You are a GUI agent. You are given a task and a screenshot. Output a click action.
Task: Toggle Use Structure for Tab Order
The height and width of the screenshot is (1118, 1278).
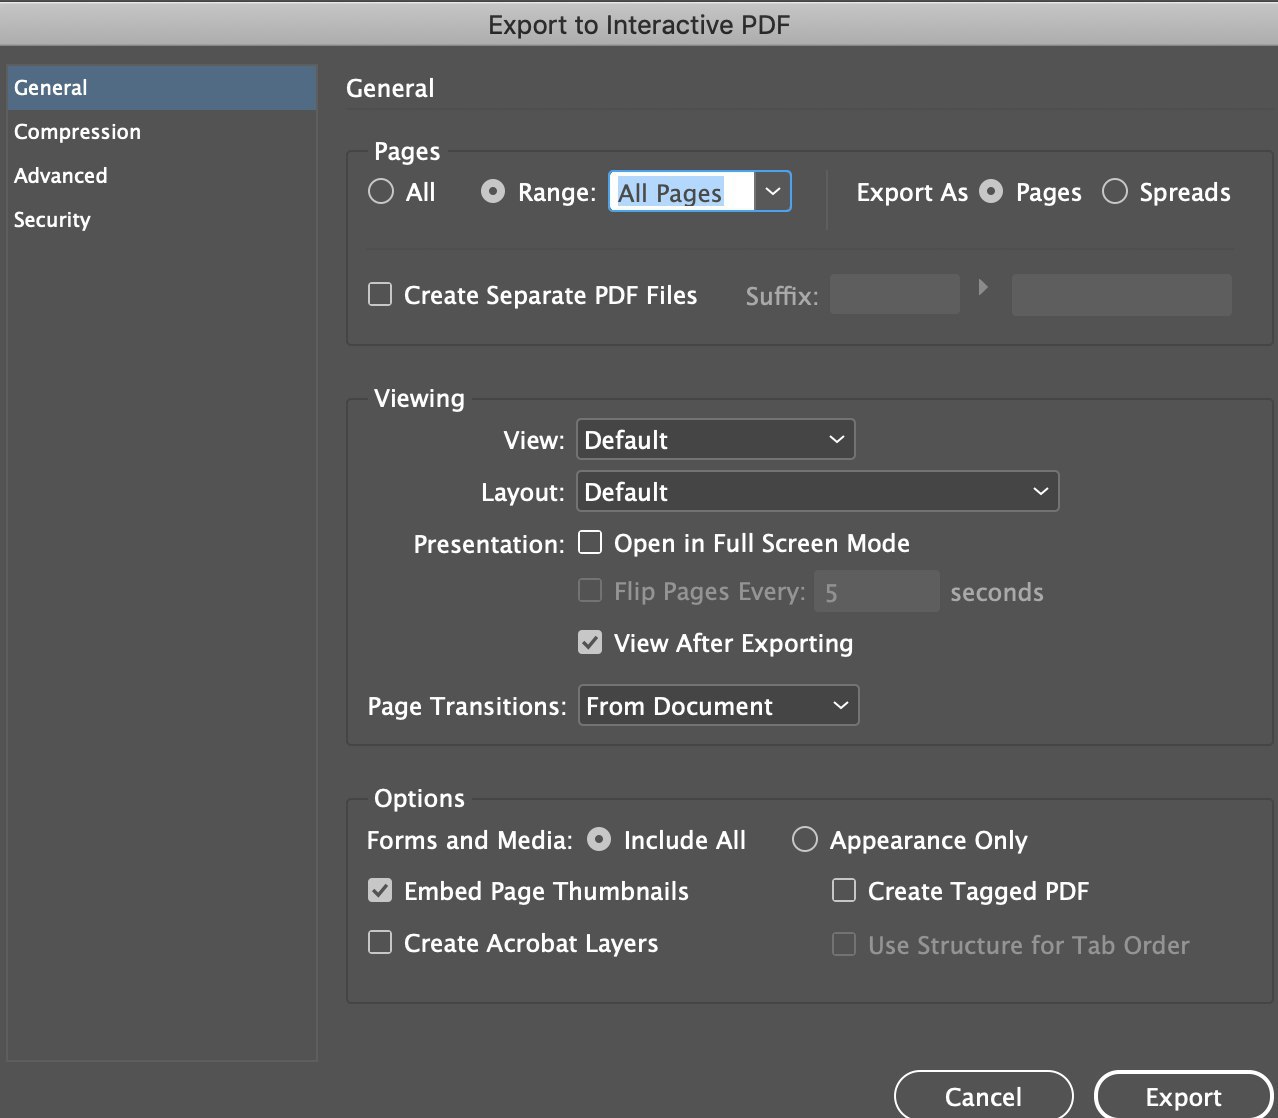point(844,944)
